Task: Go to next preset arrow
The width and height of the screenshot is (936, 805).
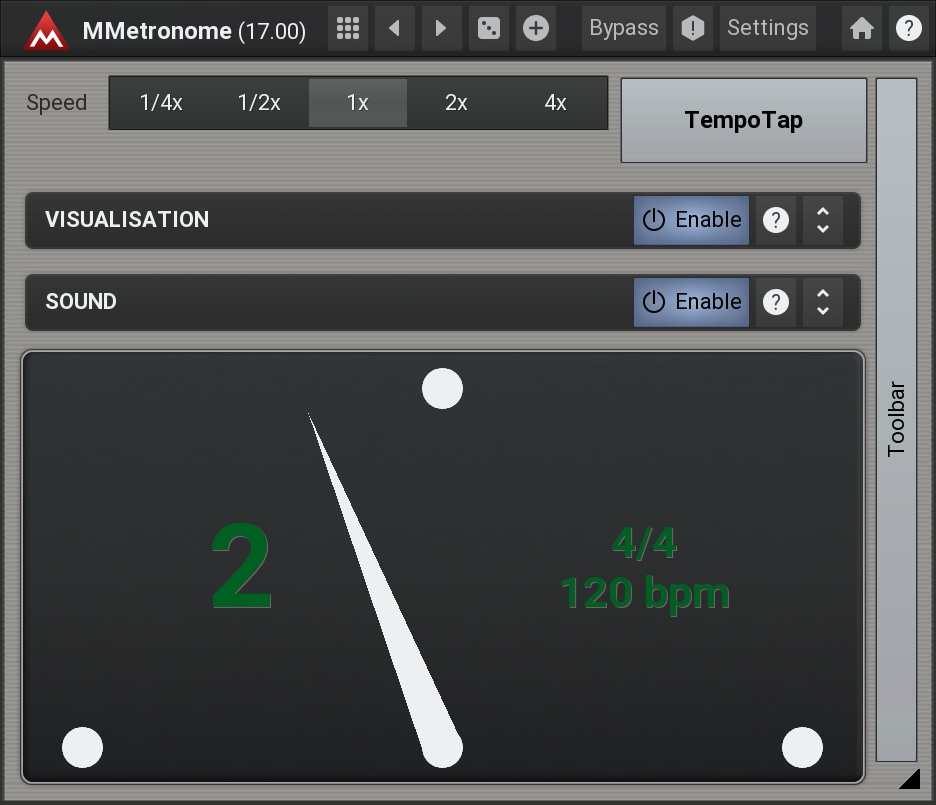Action: 441,29
